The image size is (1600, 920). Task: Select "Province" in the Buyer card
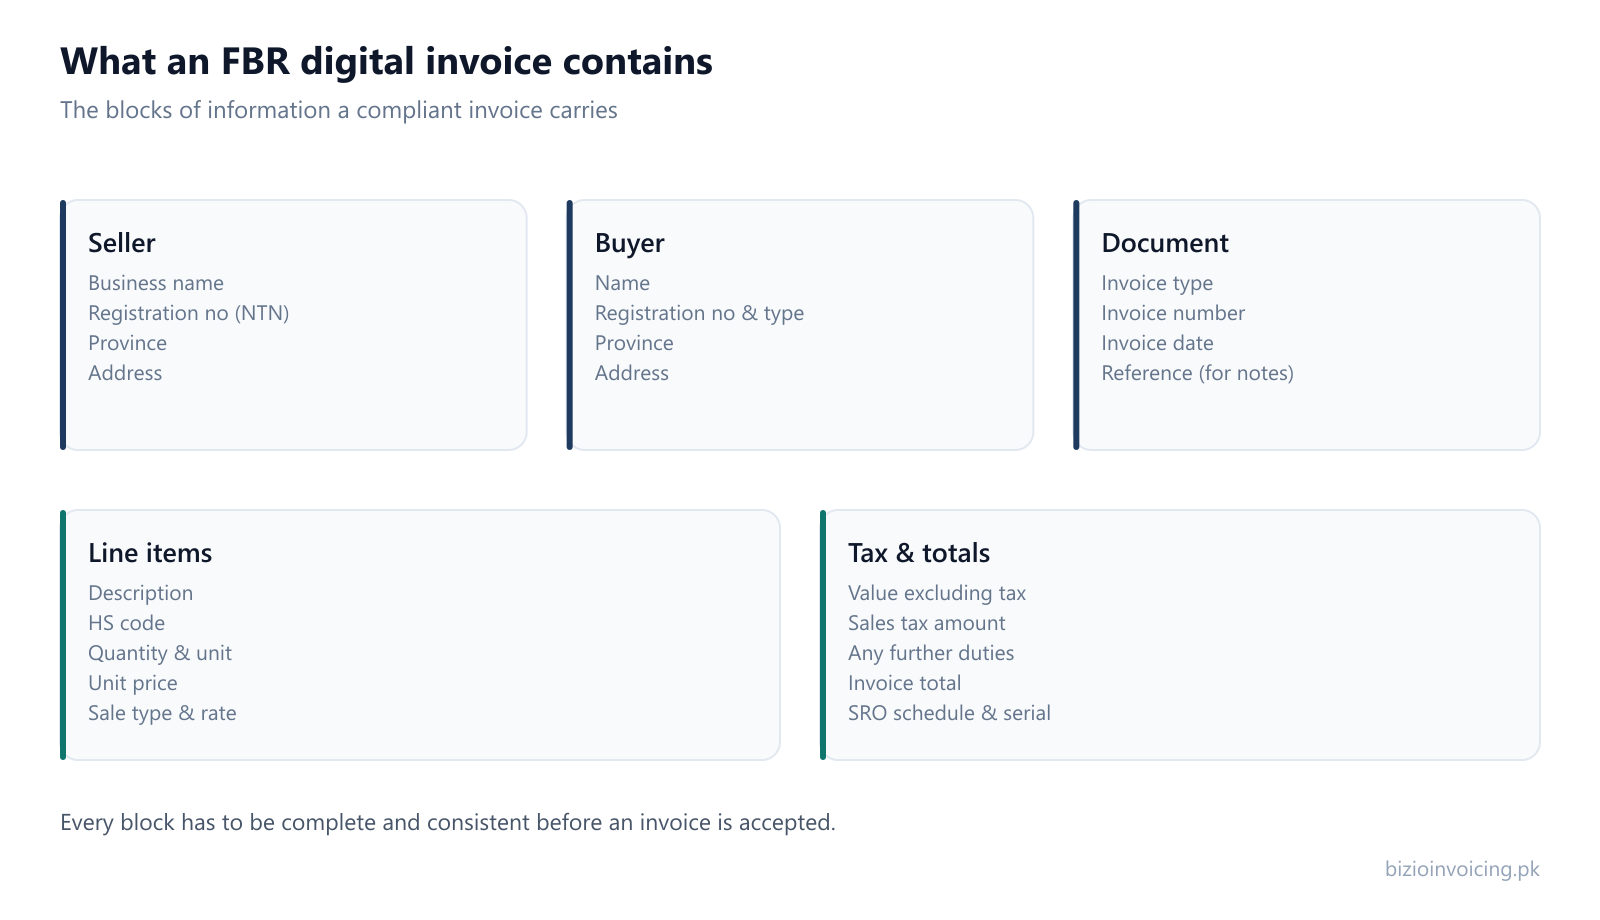(x=634, y=343)
